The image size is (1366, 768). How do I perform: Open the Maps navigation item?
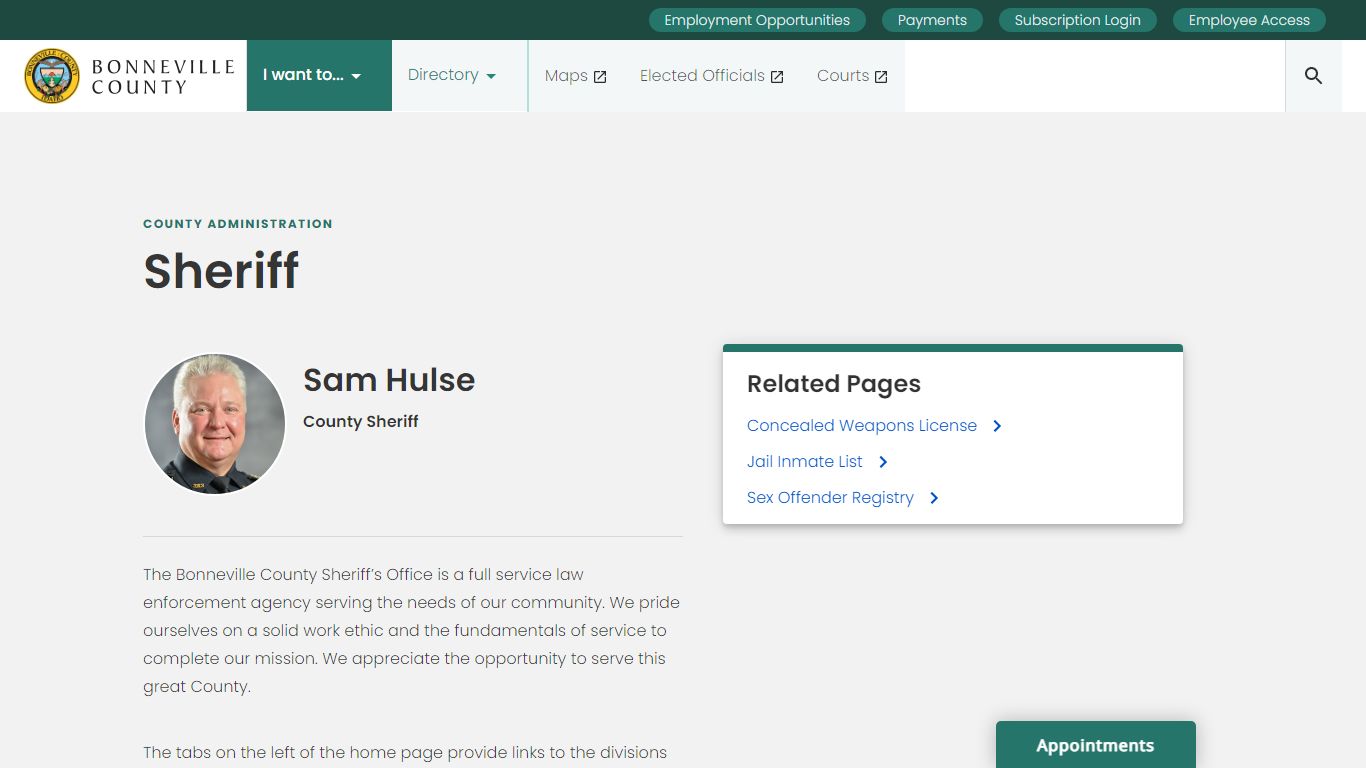[566, 76]
